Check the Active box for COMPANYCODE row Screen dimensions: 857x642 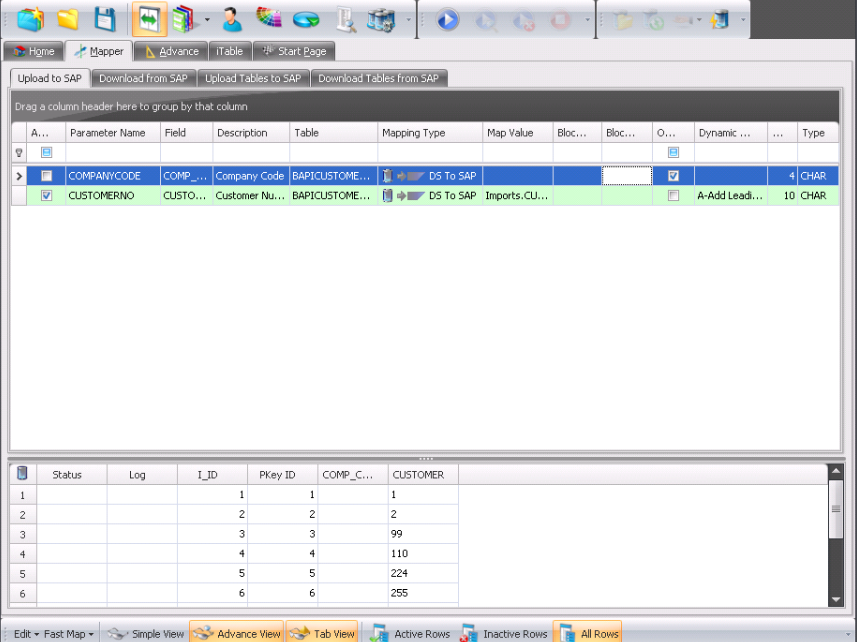click(46, 176)
